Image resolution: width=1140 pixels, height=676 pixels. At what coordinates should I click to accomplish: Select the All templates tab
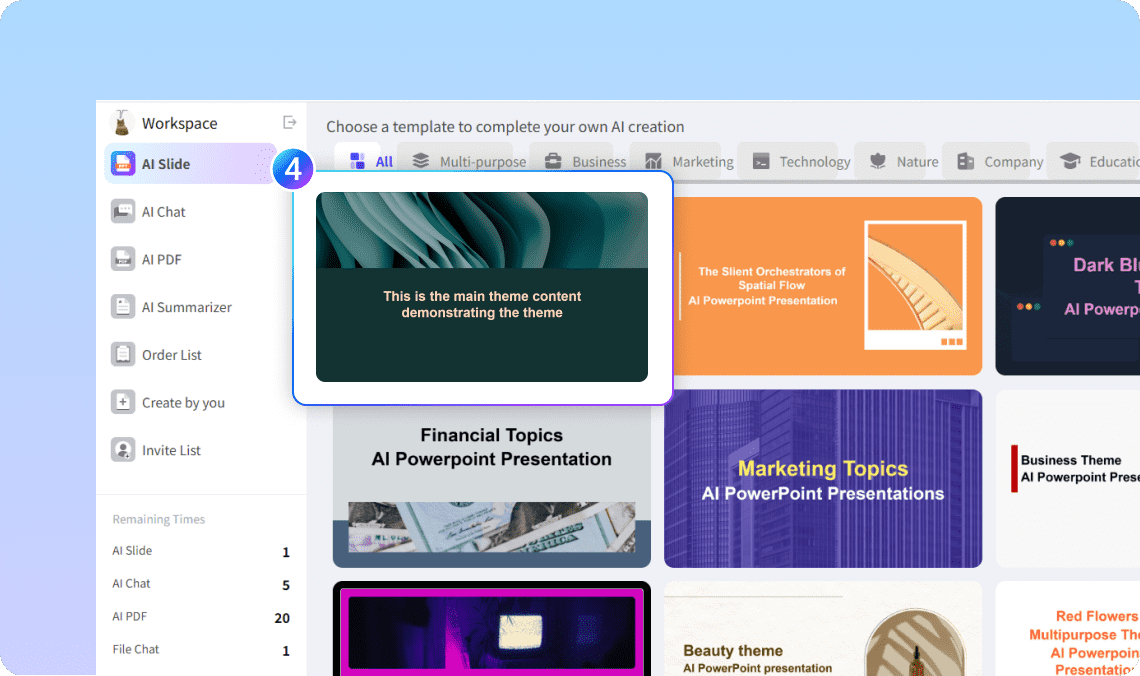370,161
